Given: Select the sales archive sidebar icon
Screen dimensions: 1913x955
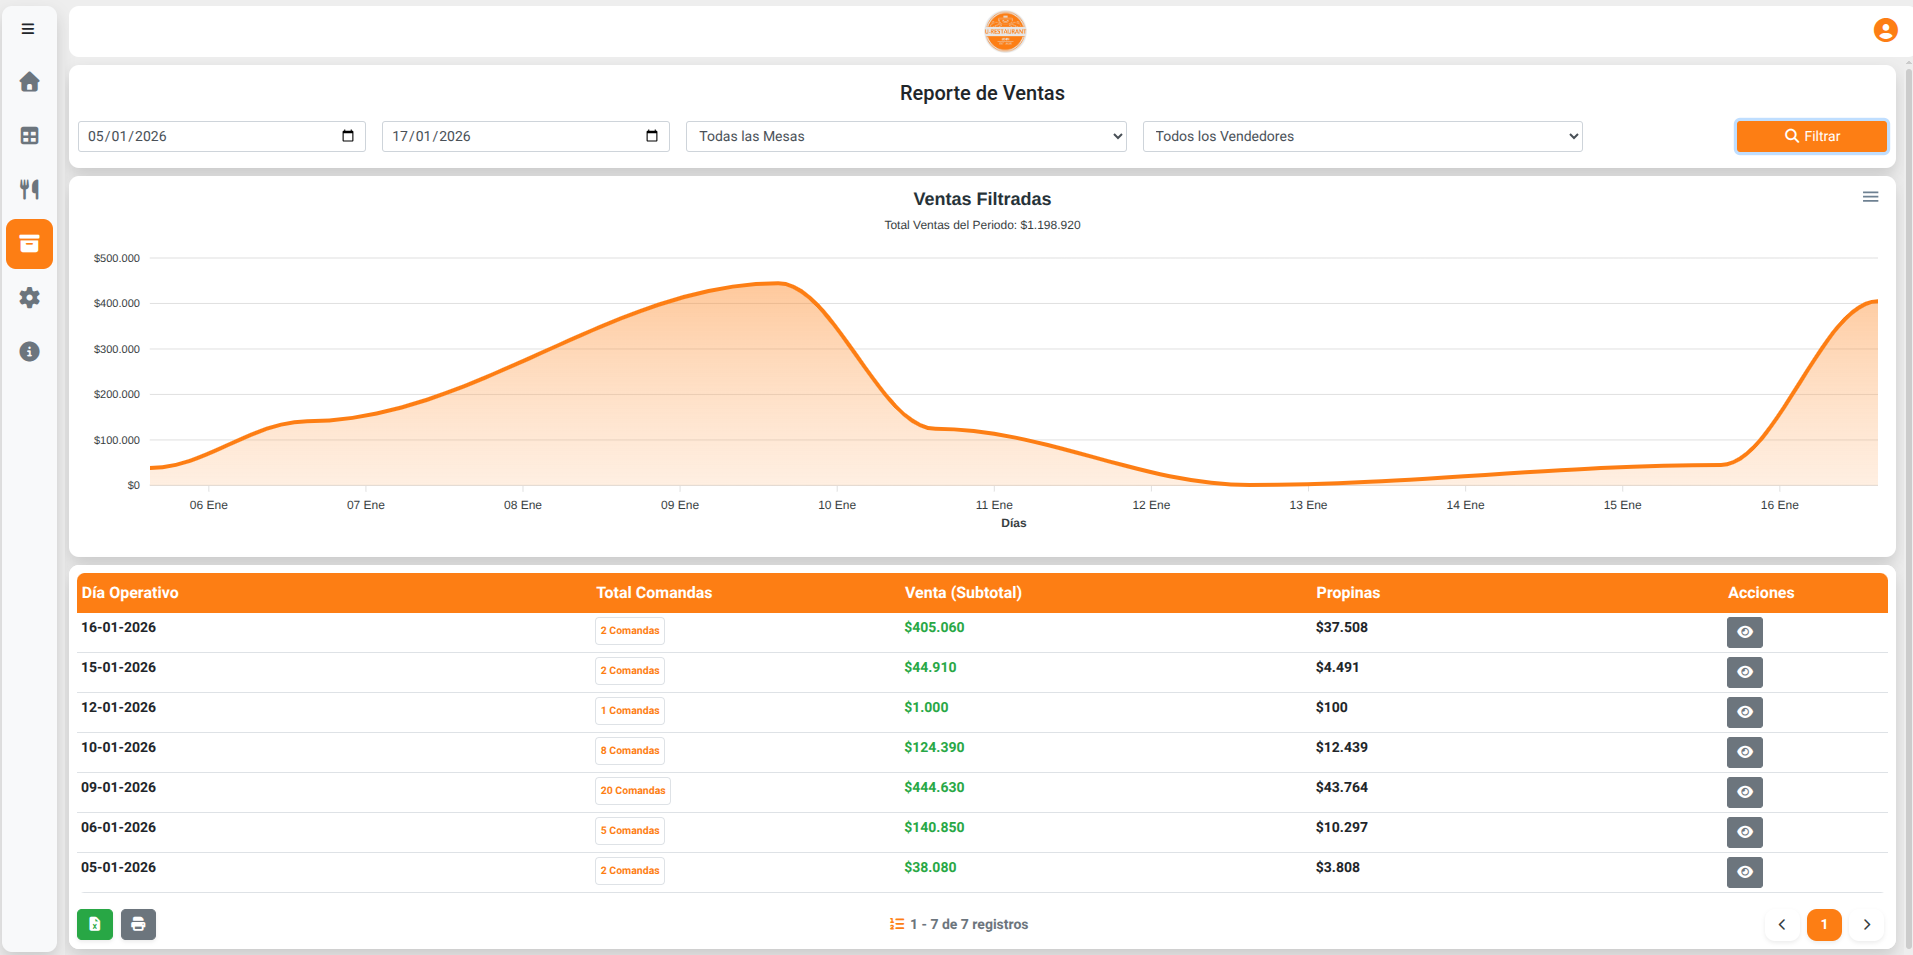Looking at the screenshot, I should click(29, 244).
